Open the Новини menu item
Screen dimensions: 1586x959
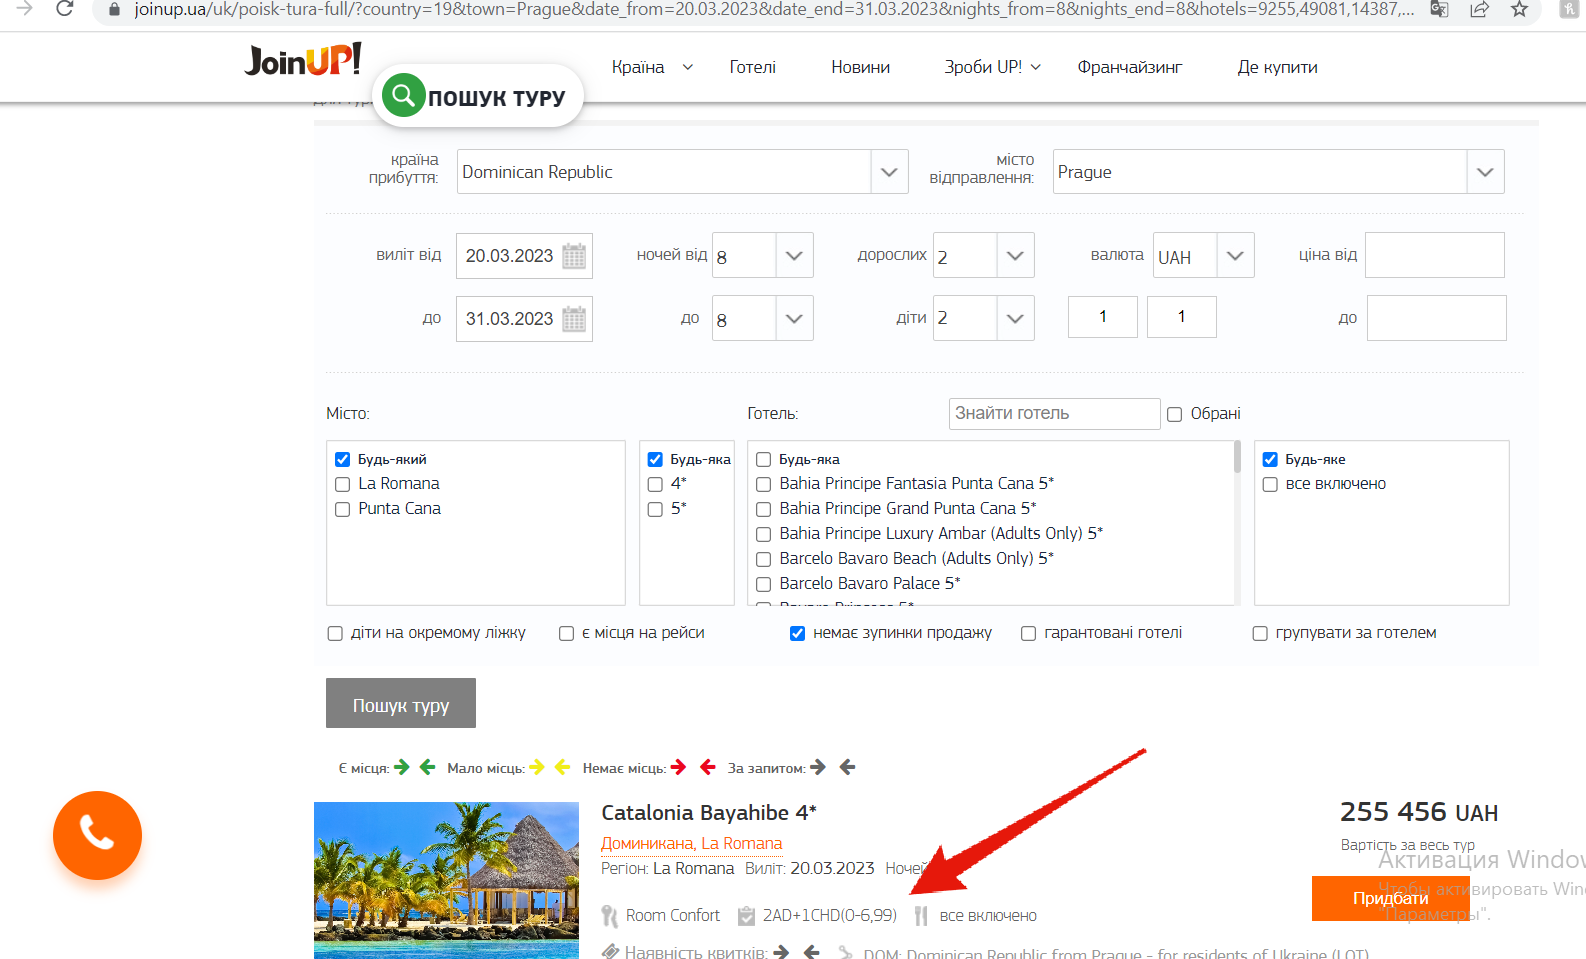tap(861, 67)
